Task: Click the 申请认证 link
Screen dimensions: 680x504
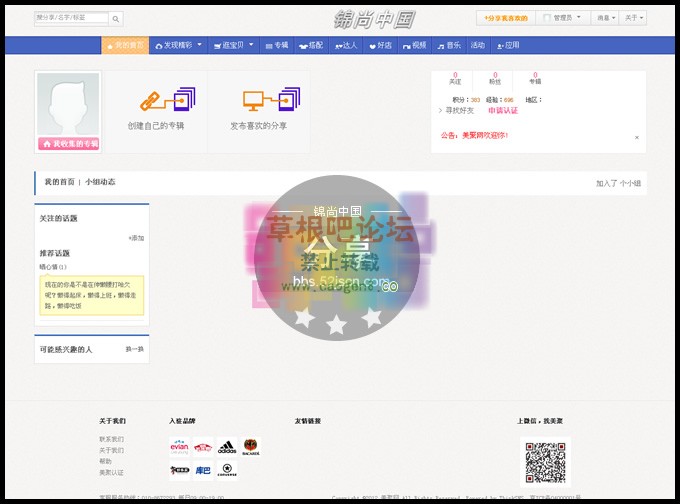Action: (504, 110)
